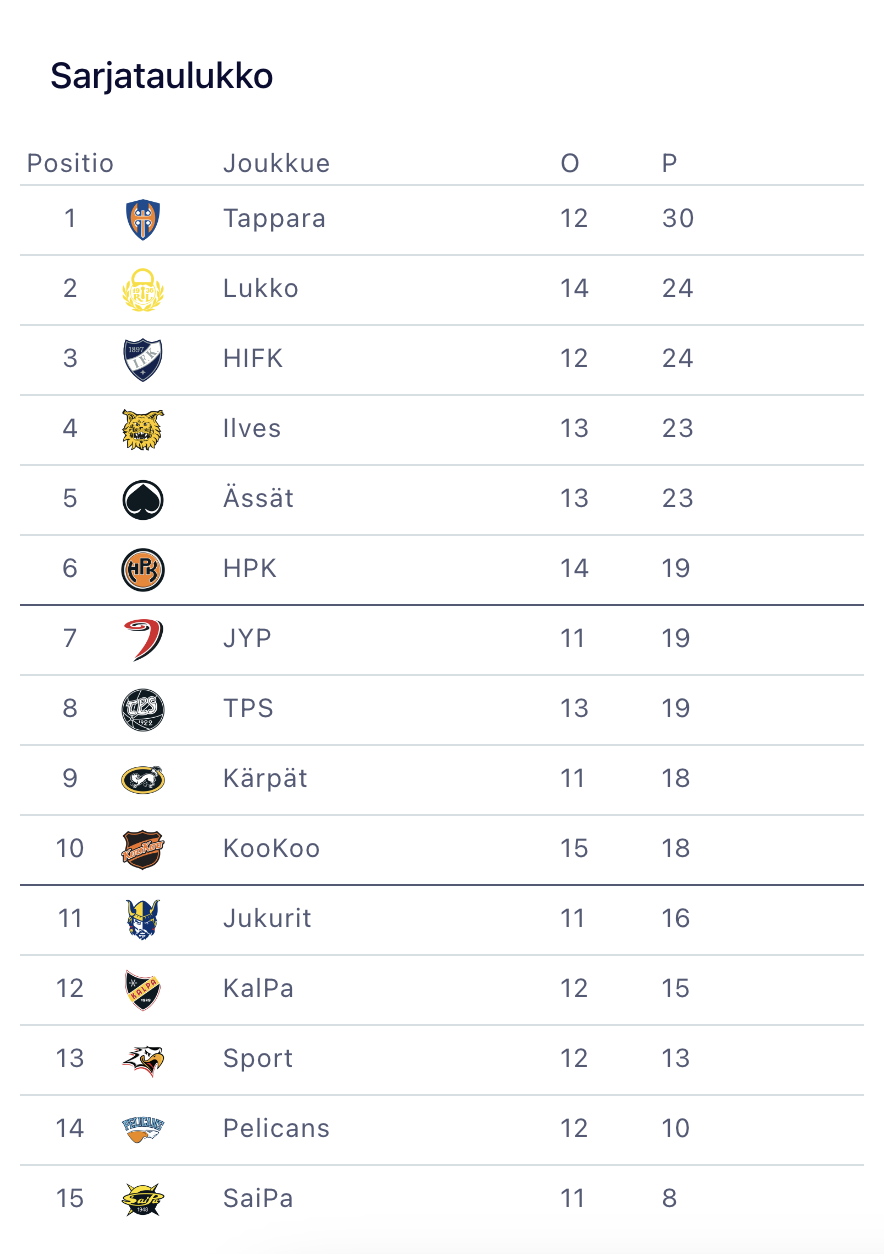Click the Jukurit team logo
The height and width of the screenshot is (1254, 884).
point(143,919)
